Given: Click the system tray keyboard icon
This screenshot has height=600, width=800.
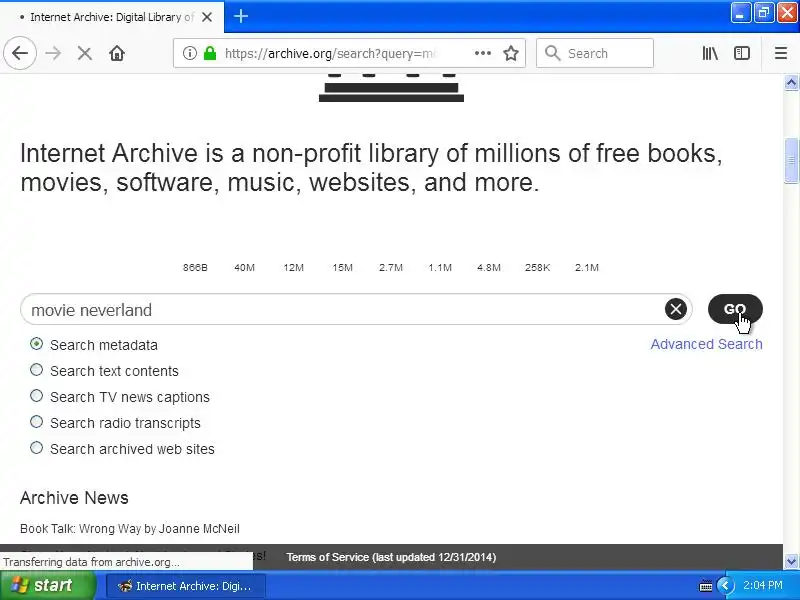Looking at the screenshot, I should pos(706,585).
